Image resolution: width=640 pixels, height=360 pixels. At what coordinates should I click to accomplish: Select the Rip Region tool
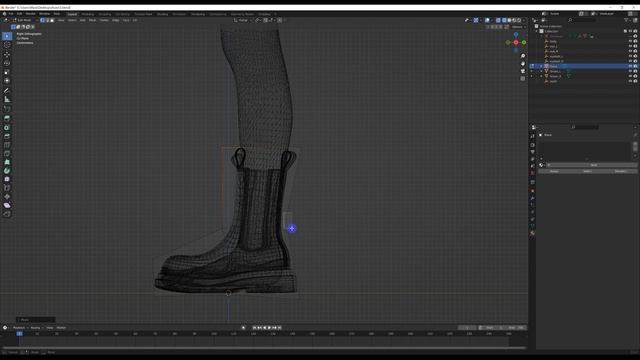click(7, 214)
